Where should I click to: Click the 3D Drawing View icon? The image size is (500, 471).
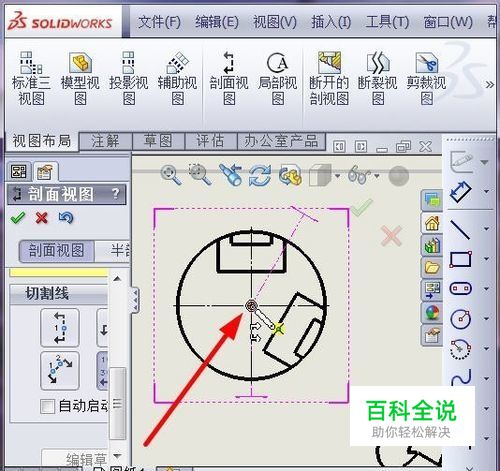pos(290,175)
